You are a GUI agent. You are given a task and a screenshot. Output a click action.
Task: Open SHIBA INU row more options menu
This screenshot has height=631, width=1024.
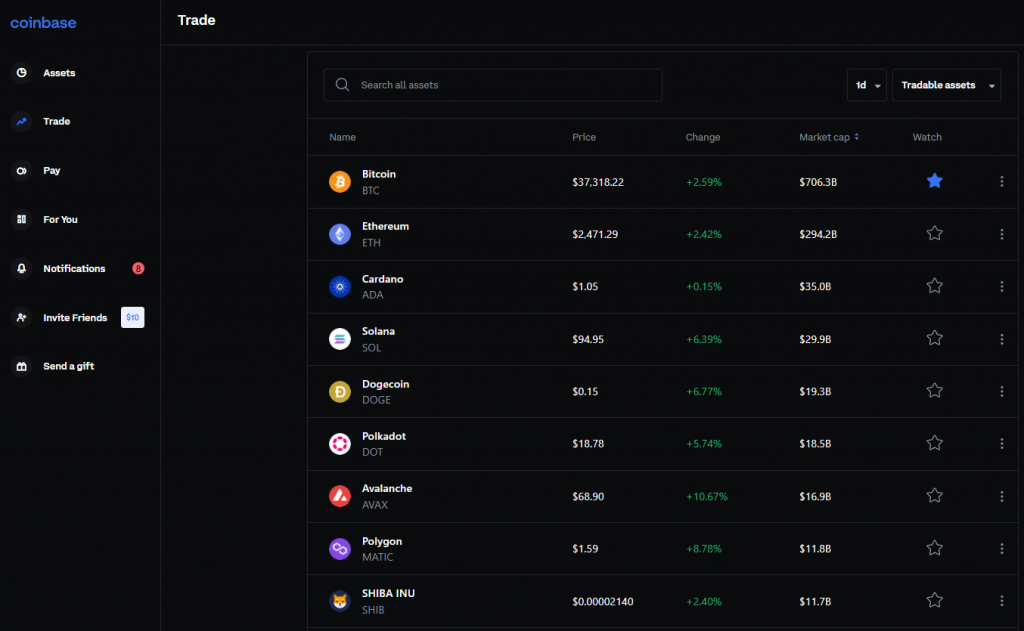coord(1001,601)
